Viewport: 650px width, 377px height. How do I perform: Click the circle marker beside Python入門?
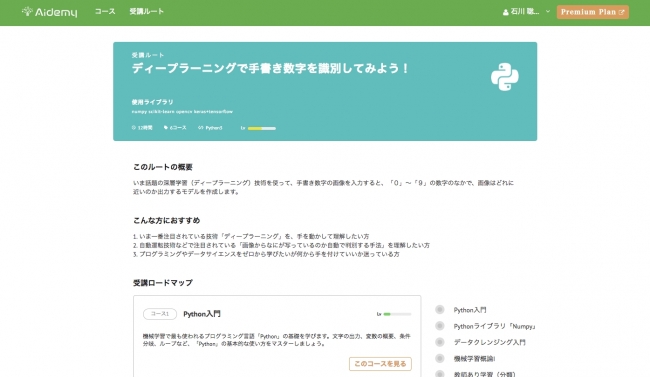pyautogui.click(x=440, y=309)
